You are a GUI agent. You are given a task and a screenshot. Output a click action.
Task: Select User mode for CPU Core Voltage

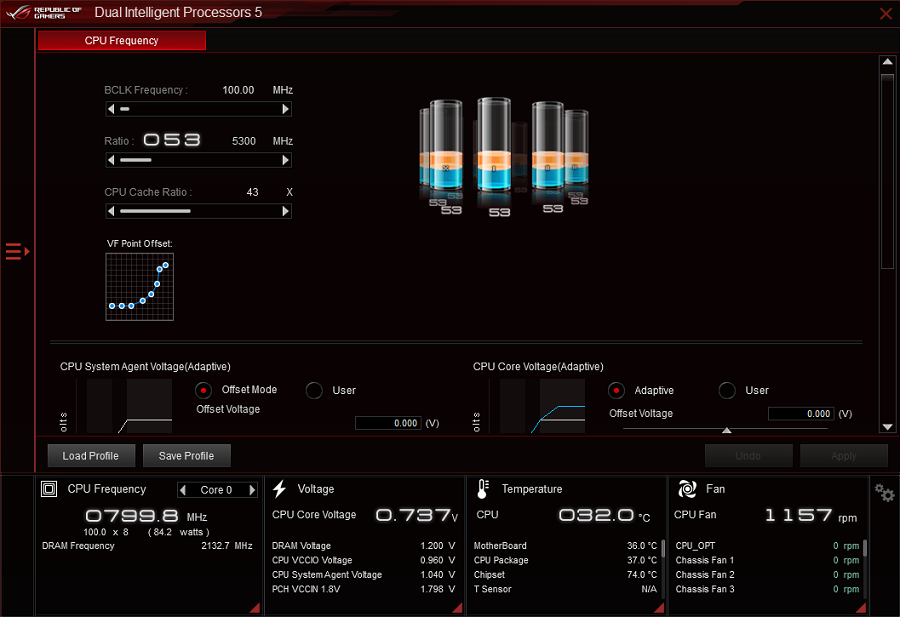tap(727, 390)
